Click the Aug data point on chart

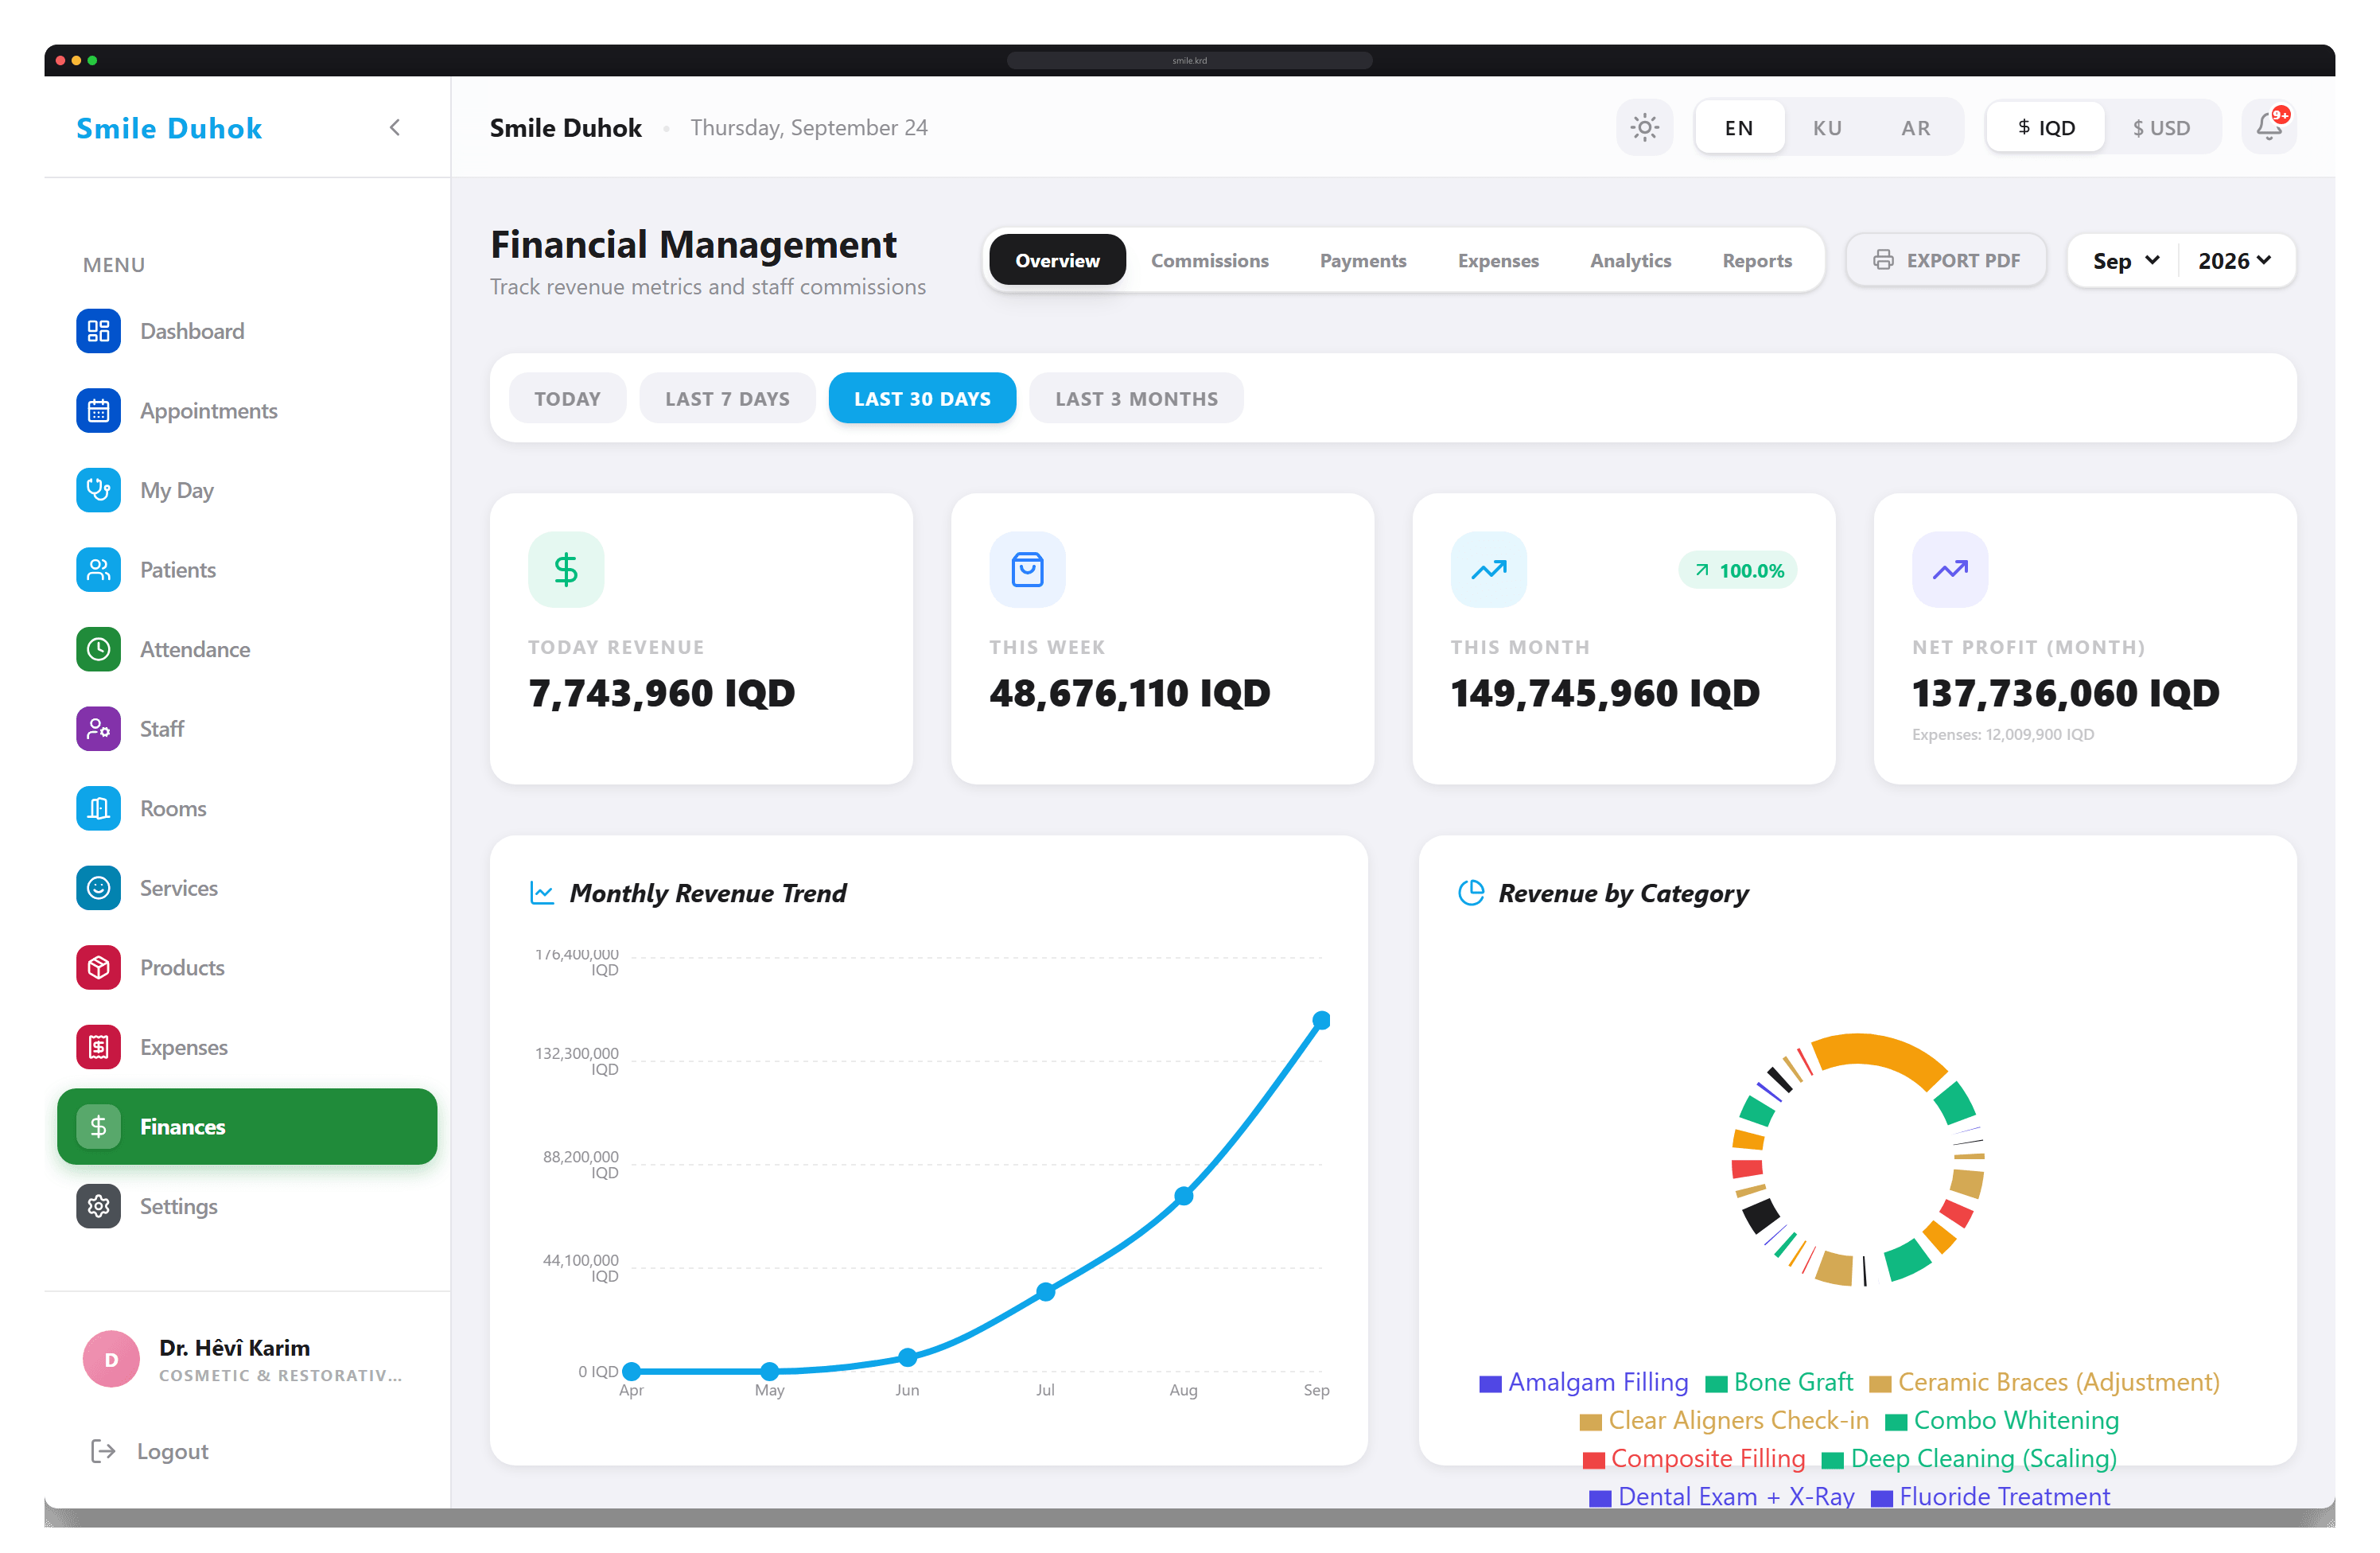point(1183,1195)
